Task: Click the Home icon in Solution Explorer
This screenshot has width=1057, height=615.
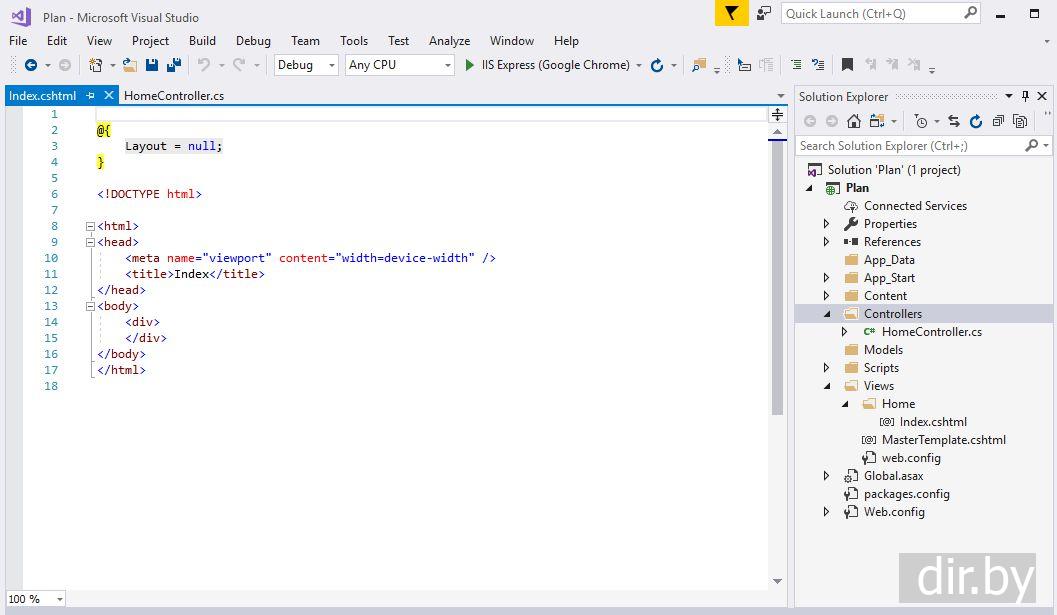Action: tap(853, 121)
